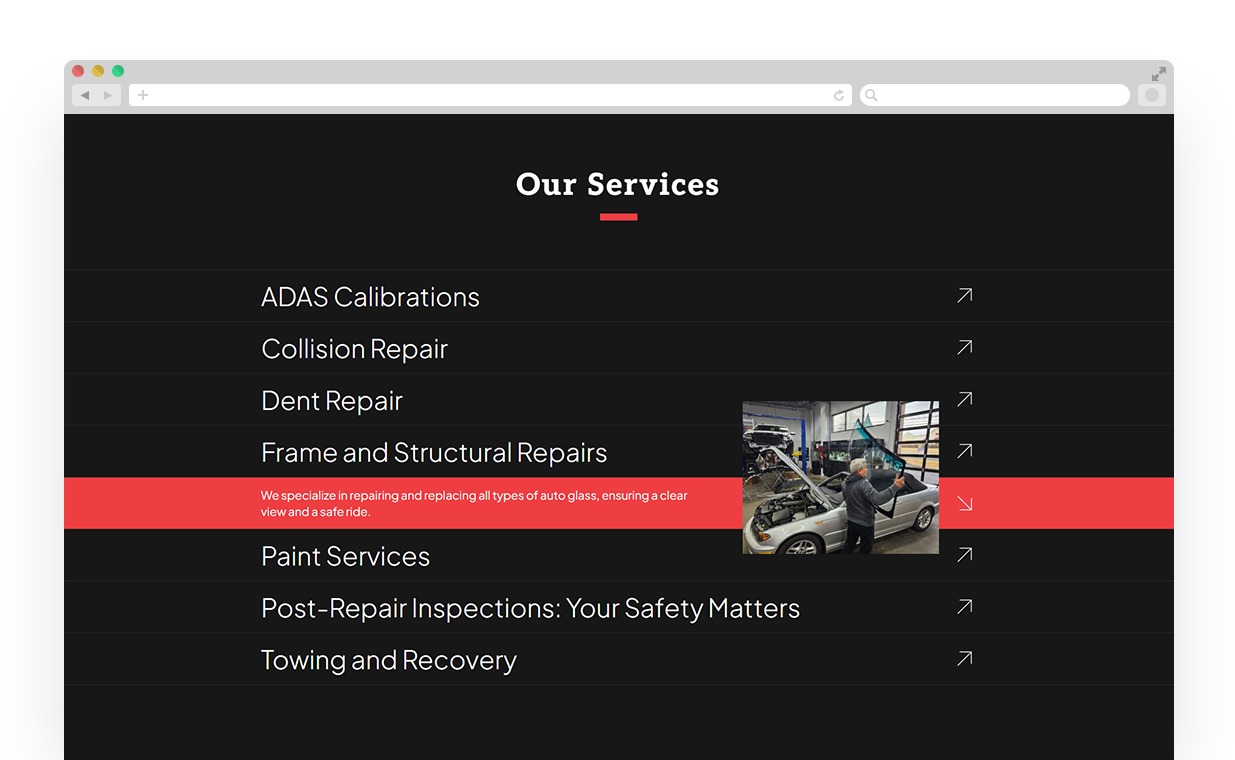Go to Paint Services page
1235x760 pixels.
click(x=345, y=556)
